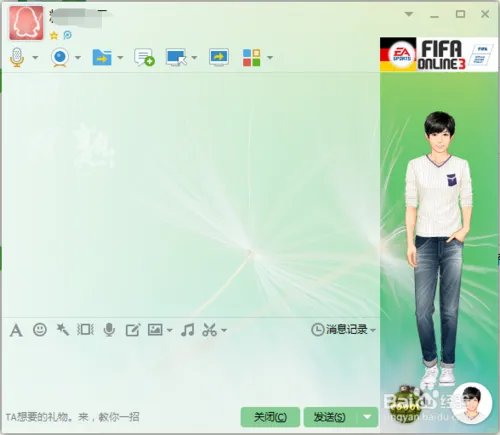Record a voice message with microphone icon
This screenshot has height=435, width=500.
[x=109, y=330]
